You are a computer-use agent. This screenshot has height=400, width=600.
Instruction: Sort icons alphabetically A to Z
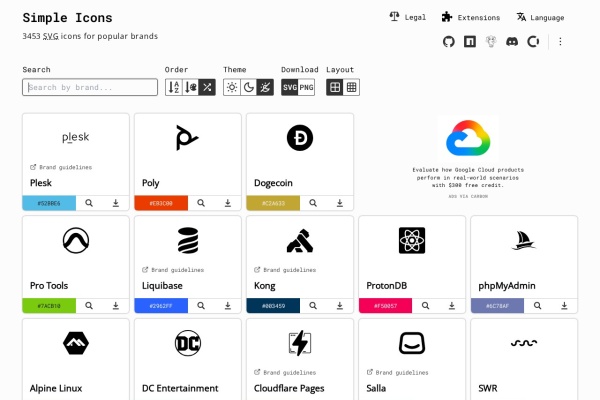point(174,87)
